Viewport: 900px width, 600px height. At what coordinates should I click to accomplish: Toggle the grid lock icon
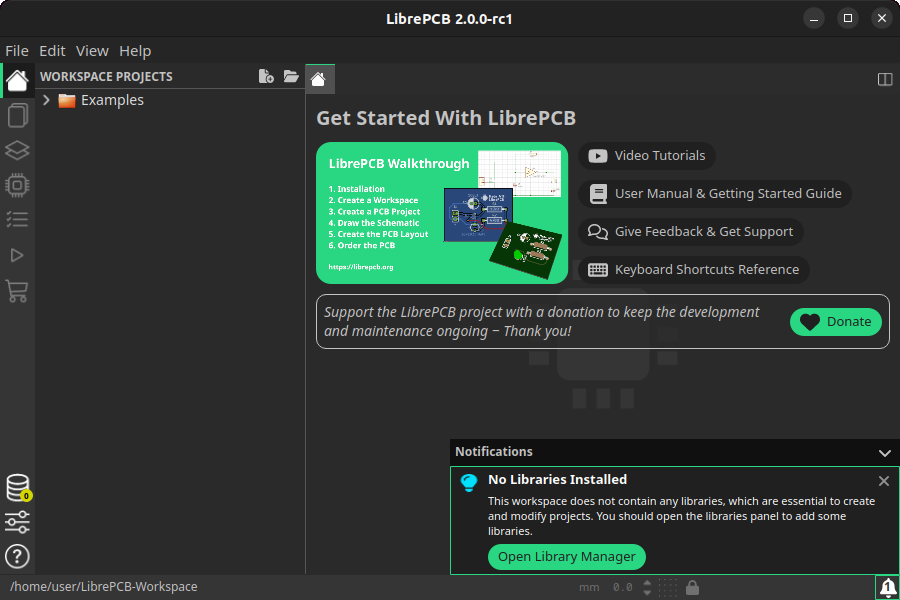[x=692, y=588]
